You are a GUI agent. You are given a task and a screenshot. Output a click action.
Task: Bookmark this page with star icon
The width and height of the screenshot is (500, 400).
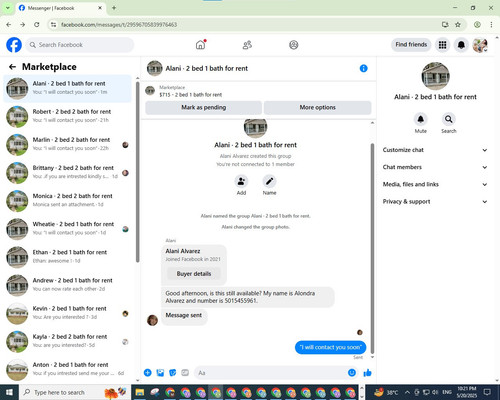pos(458,24)
